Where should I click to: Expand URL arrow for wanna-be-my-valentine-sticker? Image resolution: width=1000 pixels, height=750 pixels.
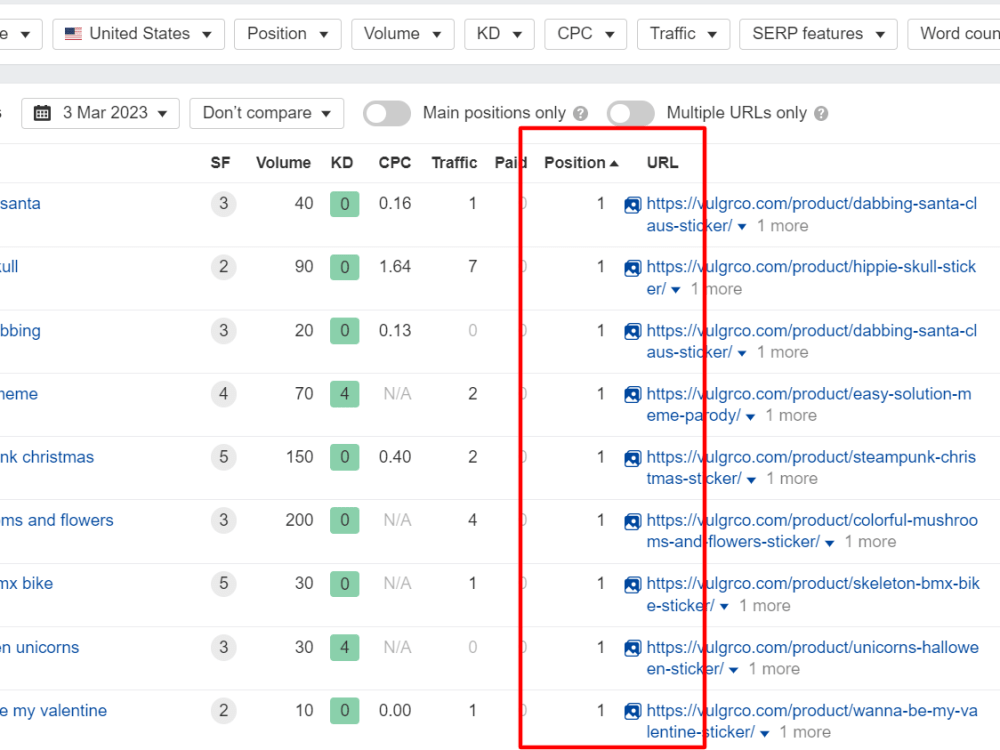tap(764, 733)
